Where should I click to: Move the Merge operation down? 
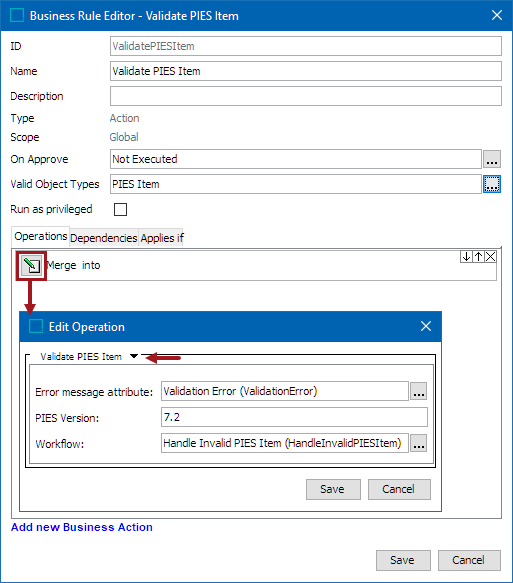(x=466, y=257)
